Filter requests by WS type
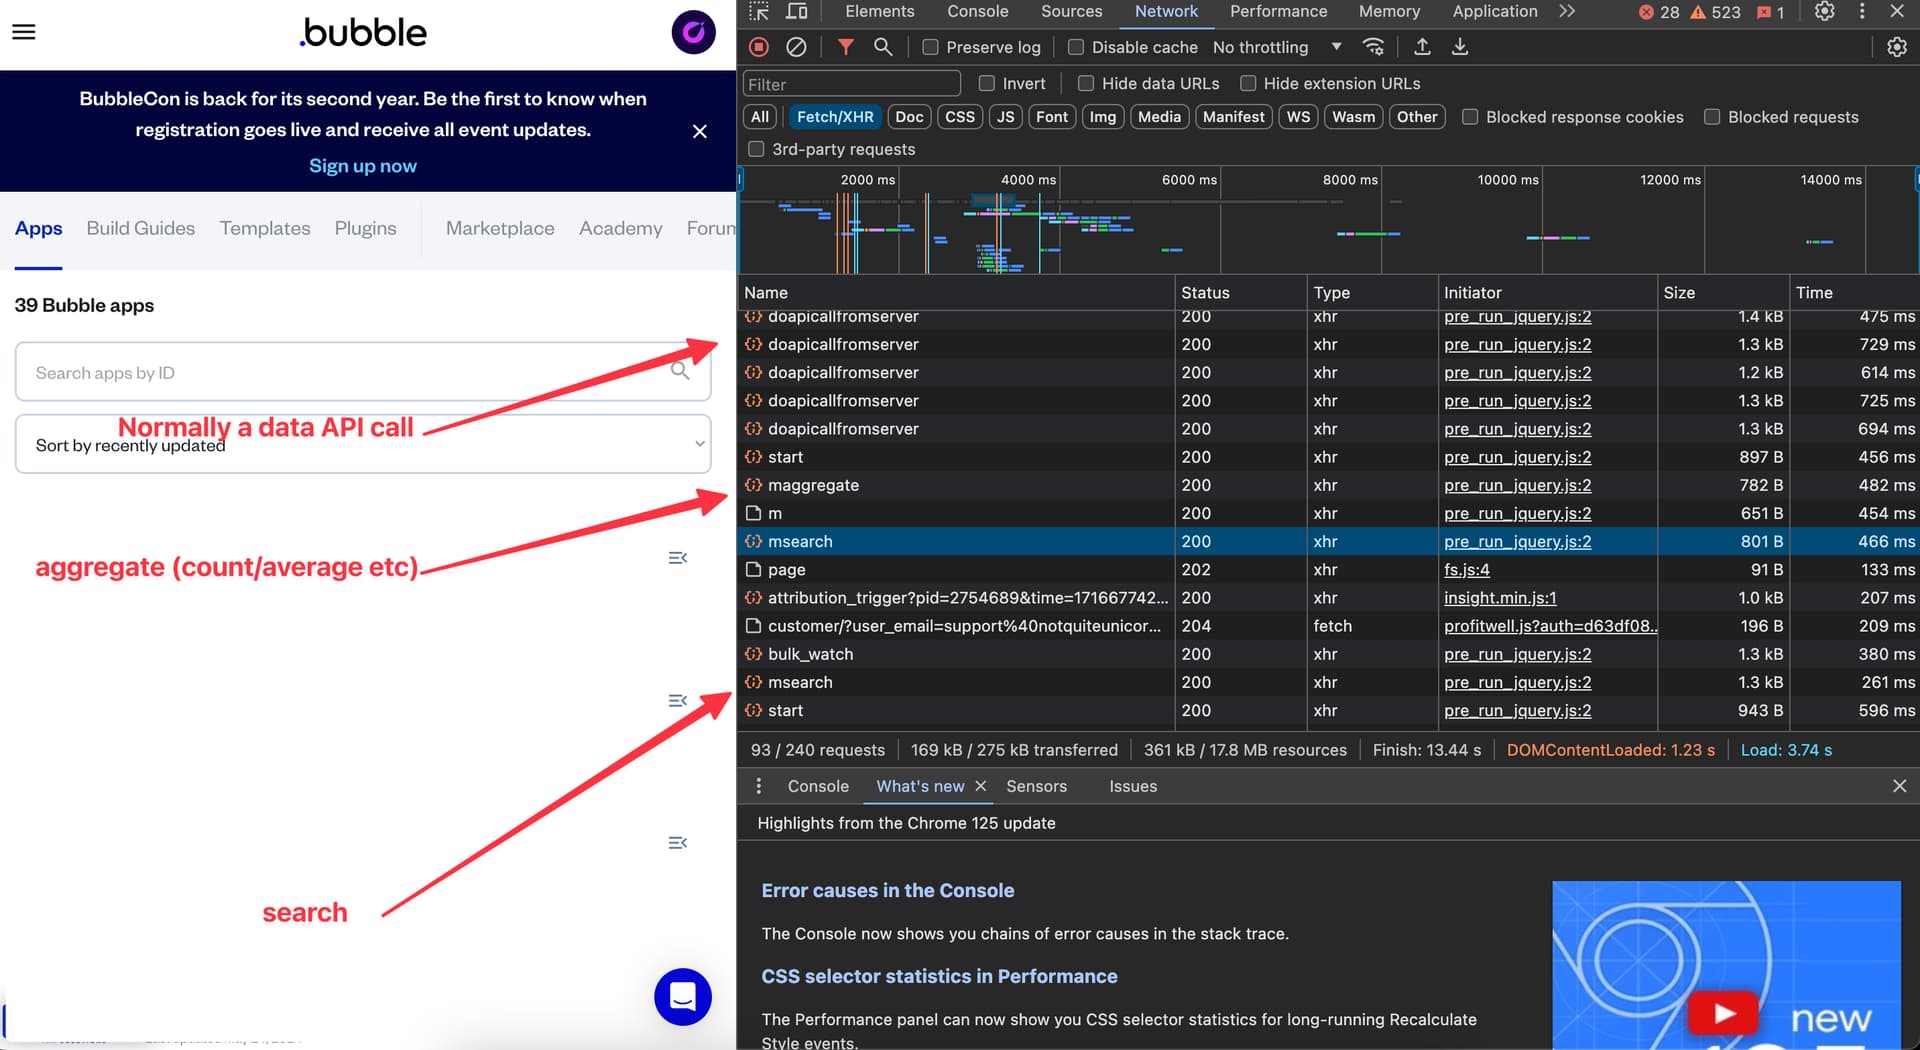Image resolution: width=1920 pixels, height=1050 pixels. pos(1298,117)
